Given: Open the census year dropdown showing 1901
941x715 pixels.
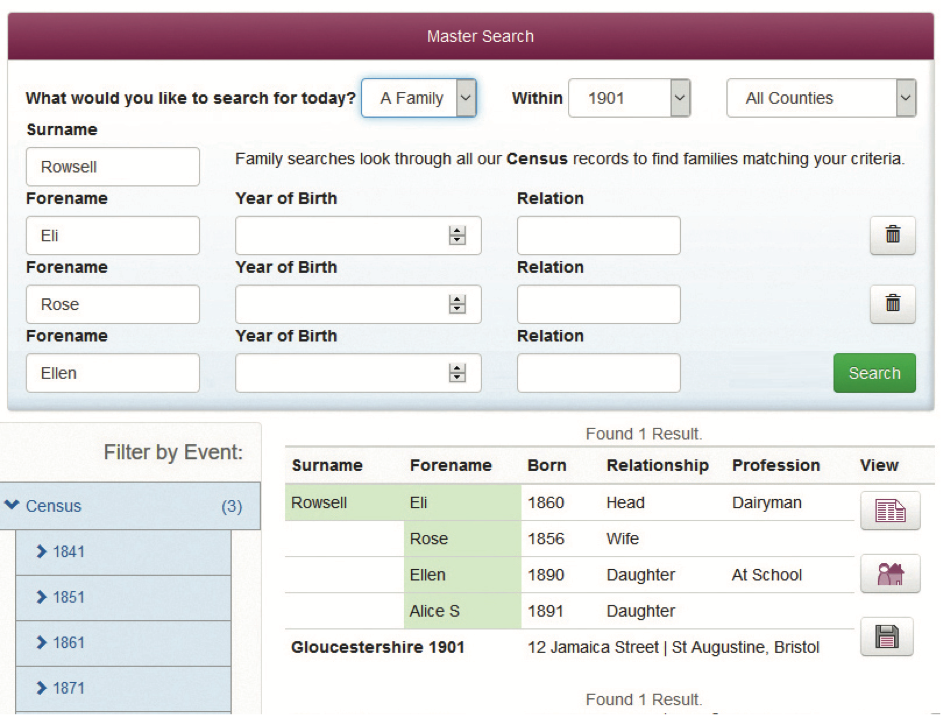Looking at the screenshot, I should point(629,98).
